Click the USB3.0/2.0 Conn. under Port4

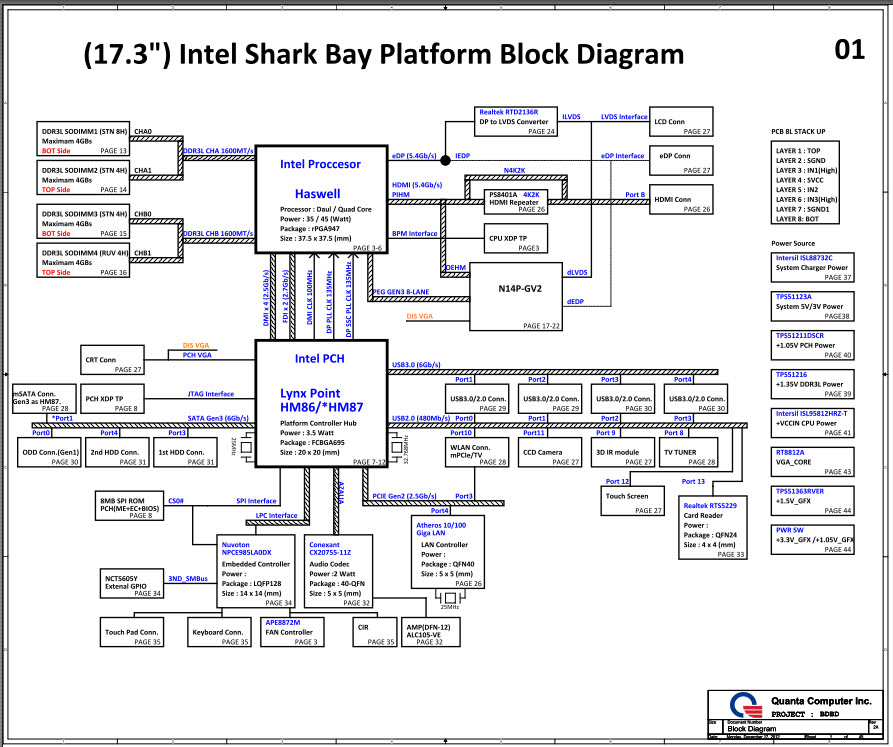(x=695, y=399)
